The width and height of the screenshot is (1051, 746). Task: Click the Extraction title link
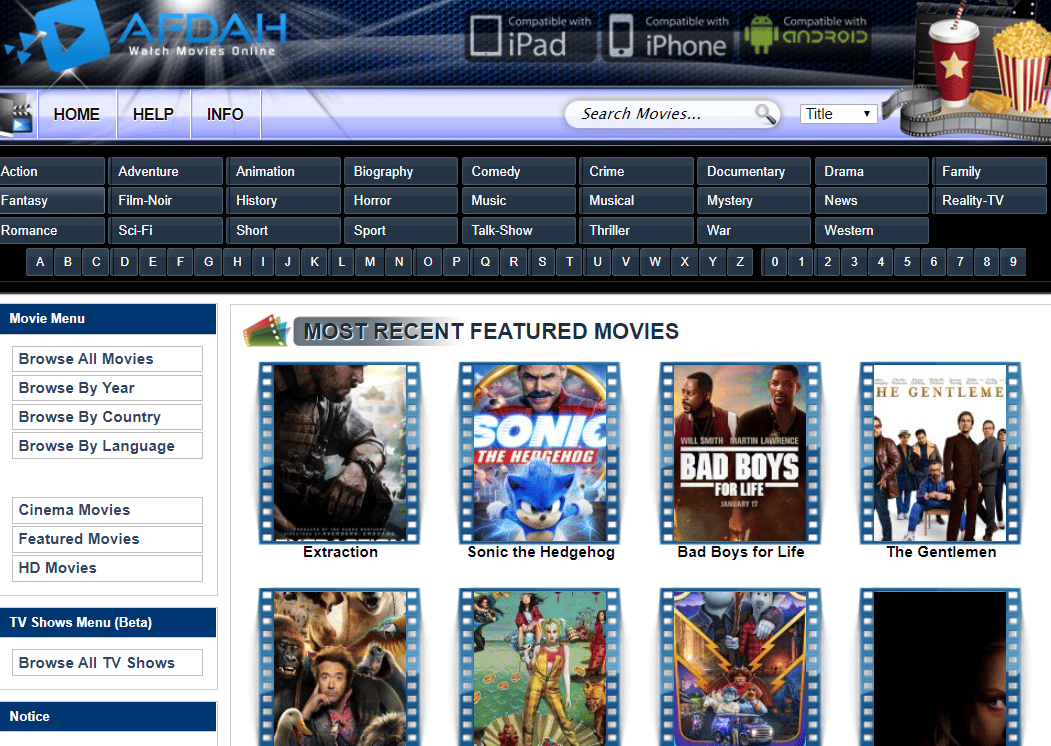[341, 552]
